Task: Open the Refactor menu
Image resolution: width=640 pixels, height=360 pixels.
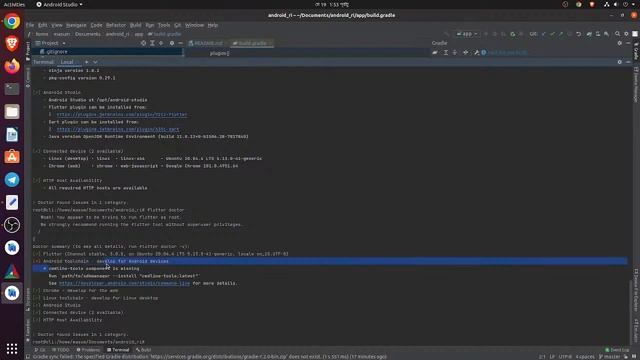Action: click(116, 25)
